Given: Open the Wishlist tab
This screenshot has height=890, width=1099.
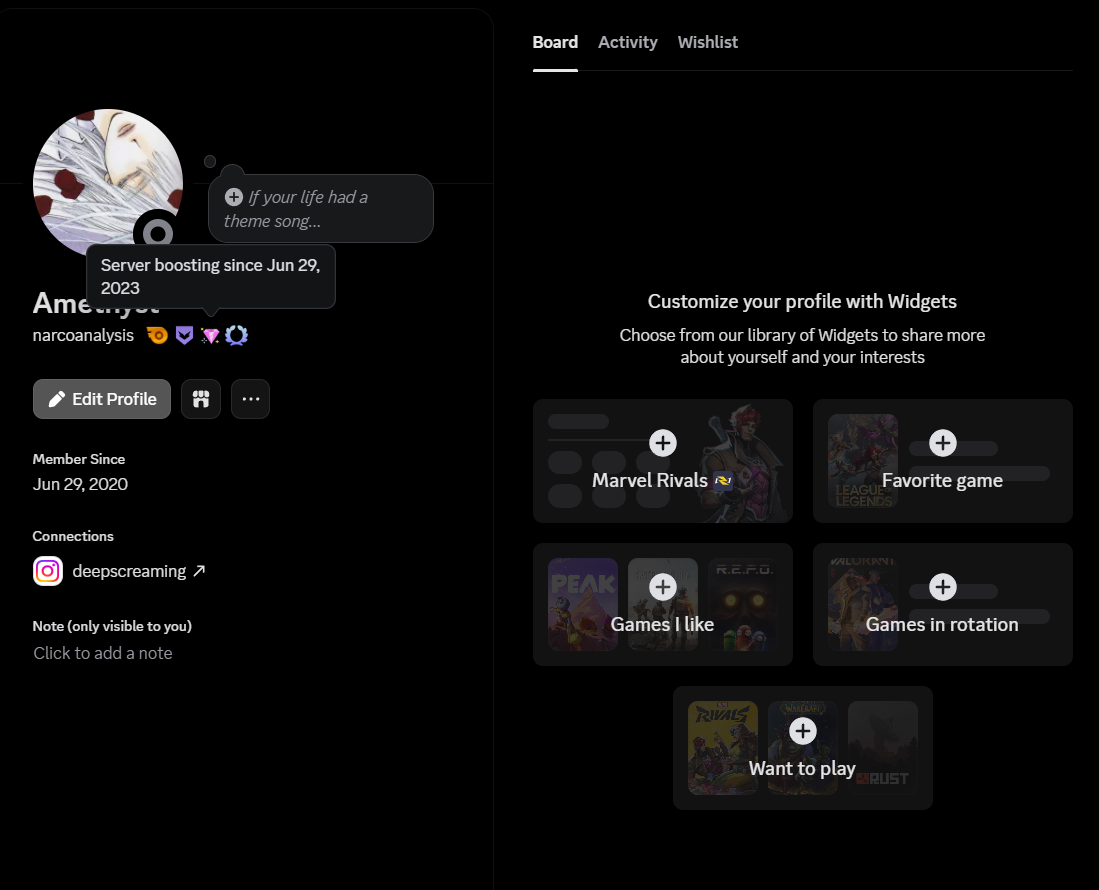Looking at the screenshot, I should (x=707, y=42).
